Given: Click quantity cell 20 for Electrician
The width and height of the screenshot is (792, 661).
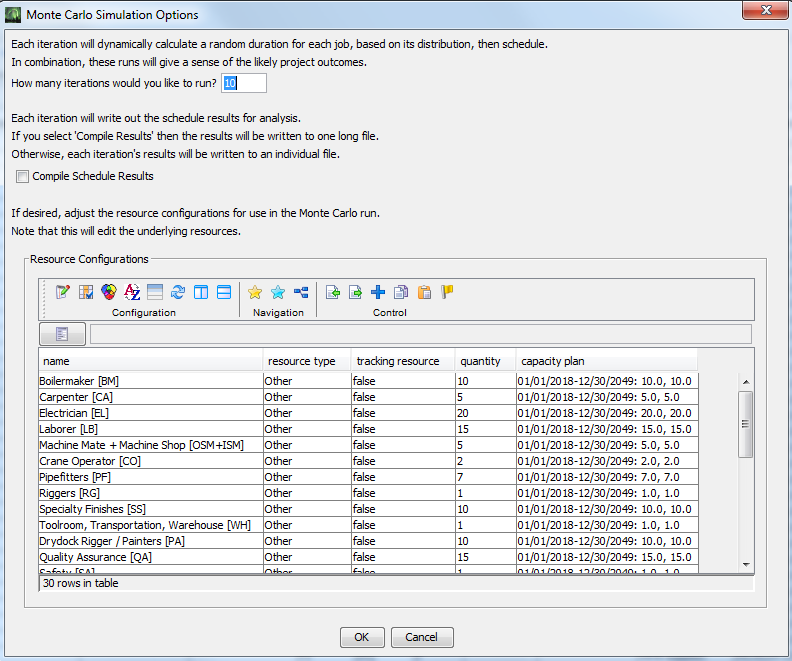Looking at the screenshot, I should [485, 413].
